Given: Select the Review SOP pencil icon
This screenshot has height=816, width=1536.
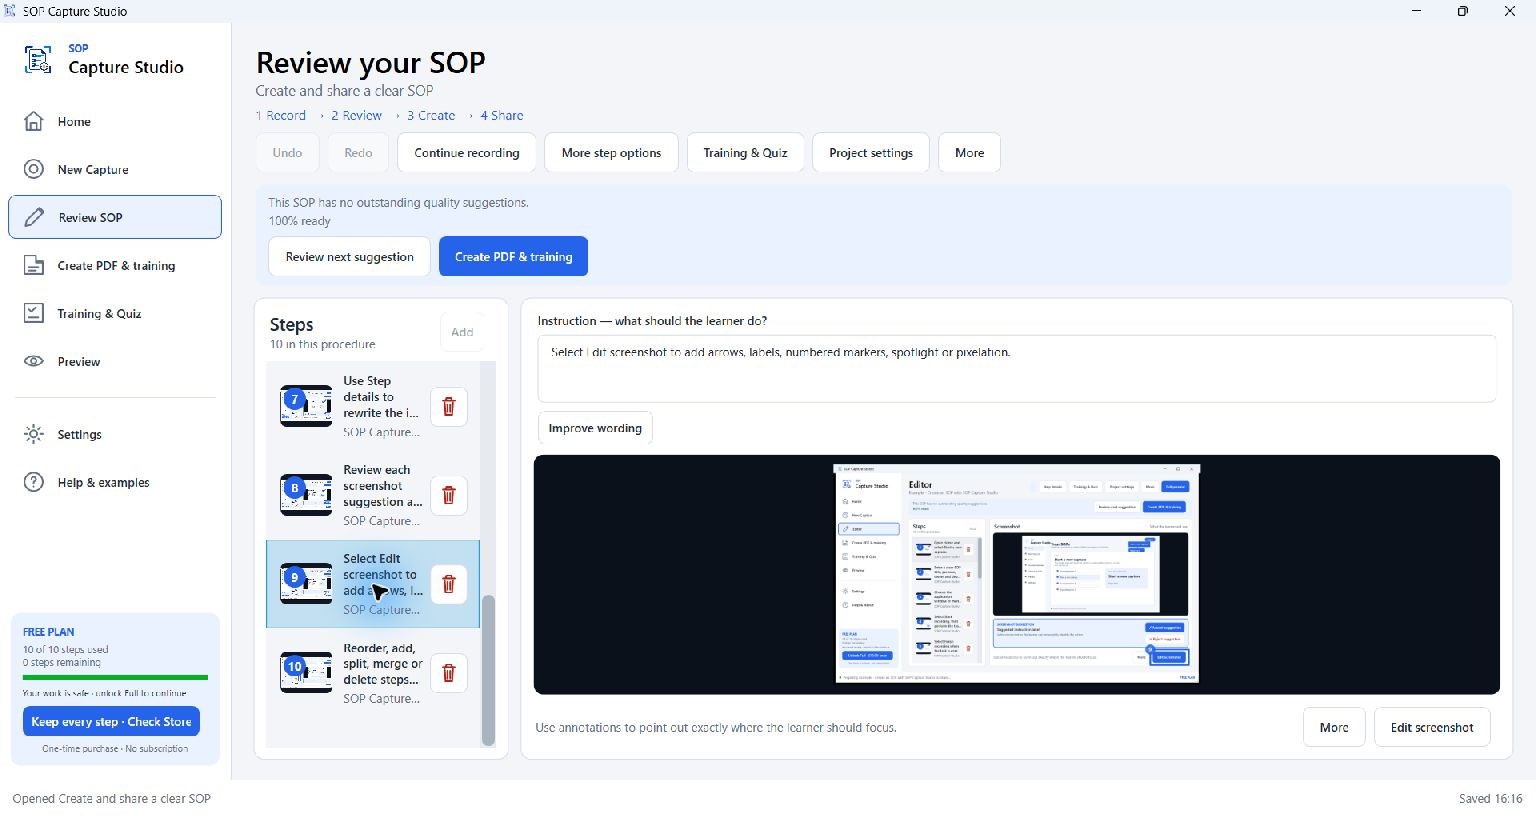Looking at the screenshot, I should click(x=34, y=218).
